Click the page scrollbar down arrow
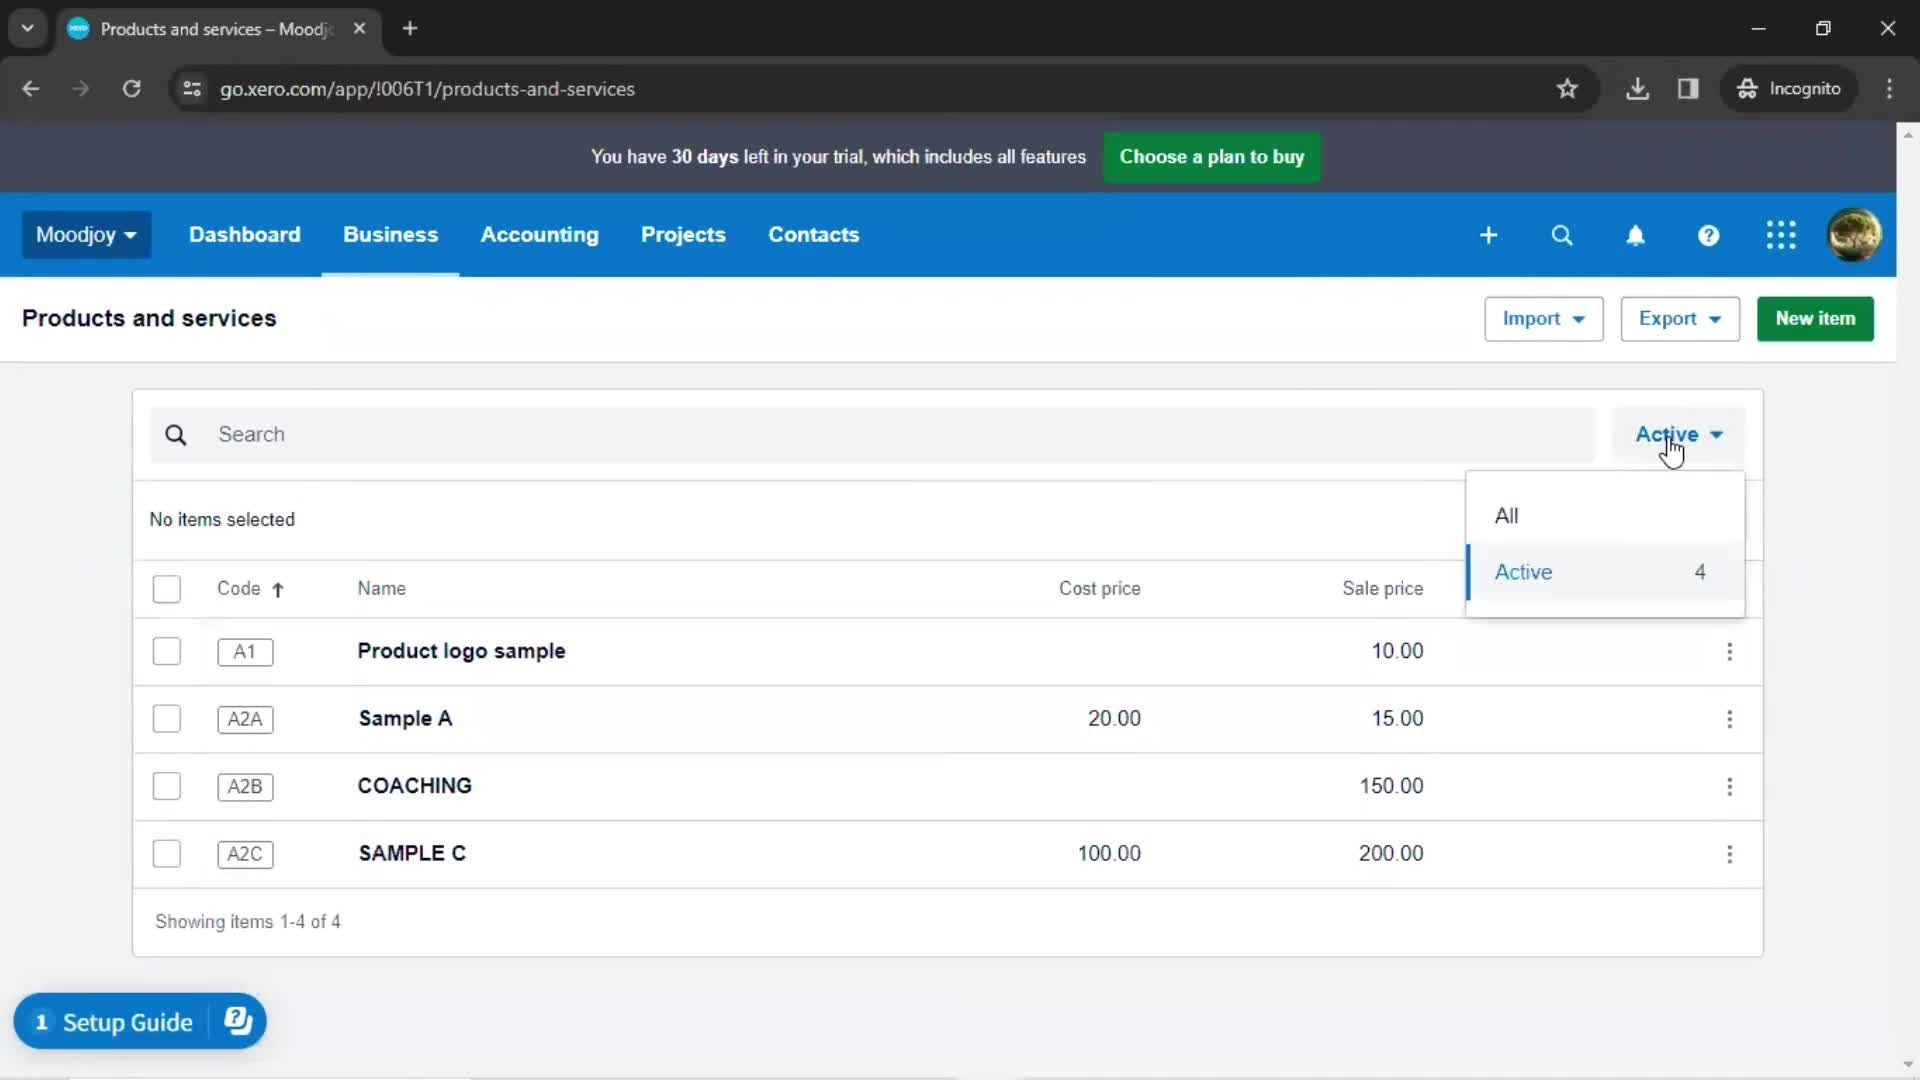 point(1907,1066)
